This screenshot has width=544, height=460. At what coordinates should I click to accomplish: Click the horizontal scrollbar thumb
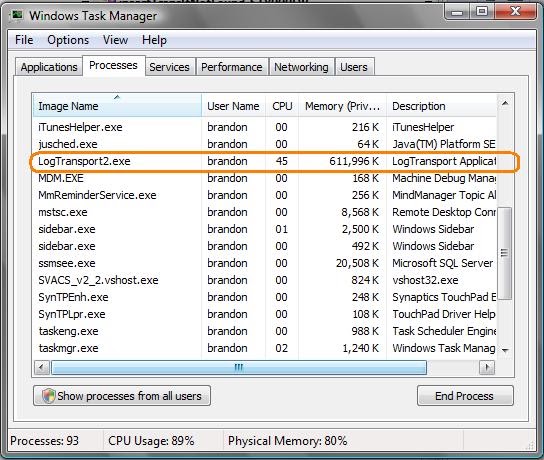click(x=239, y=367)
